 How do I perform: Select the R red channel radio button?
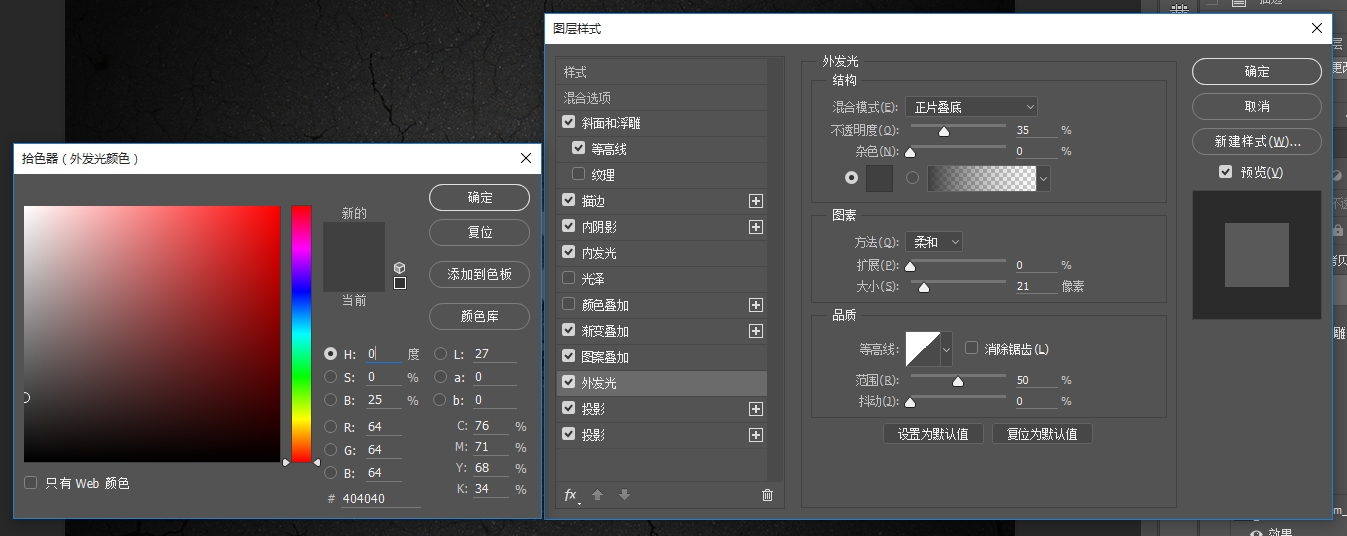(x=331, y=427)
